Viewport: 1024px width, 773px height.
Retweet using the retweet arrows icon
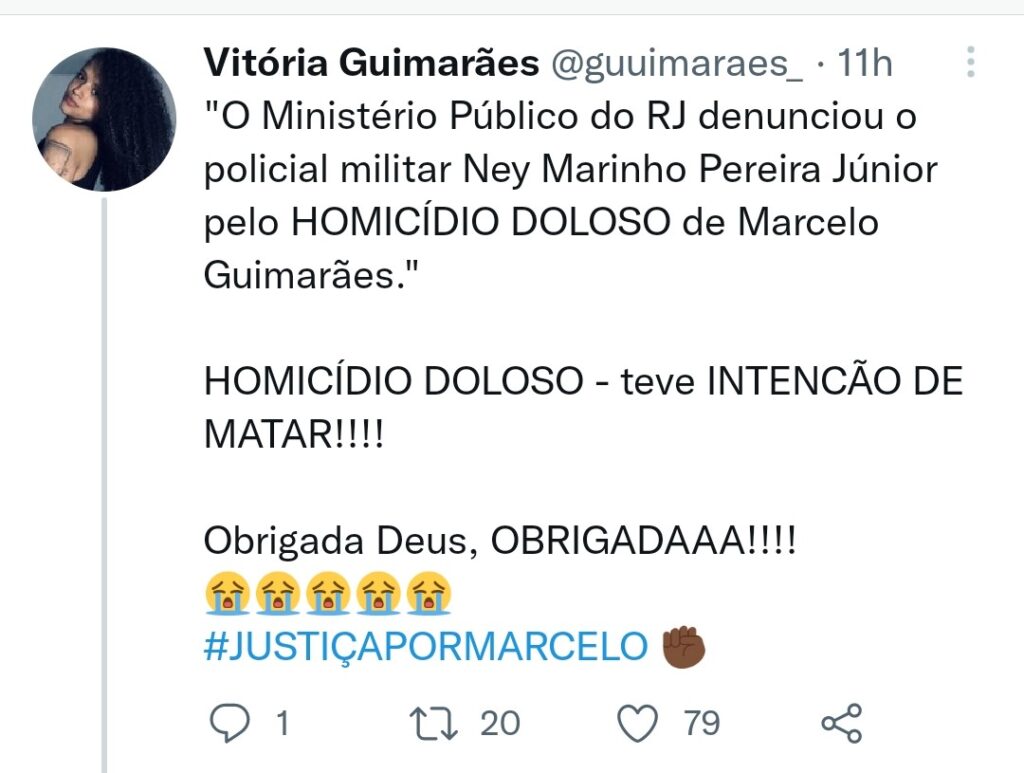pos(434,724)
